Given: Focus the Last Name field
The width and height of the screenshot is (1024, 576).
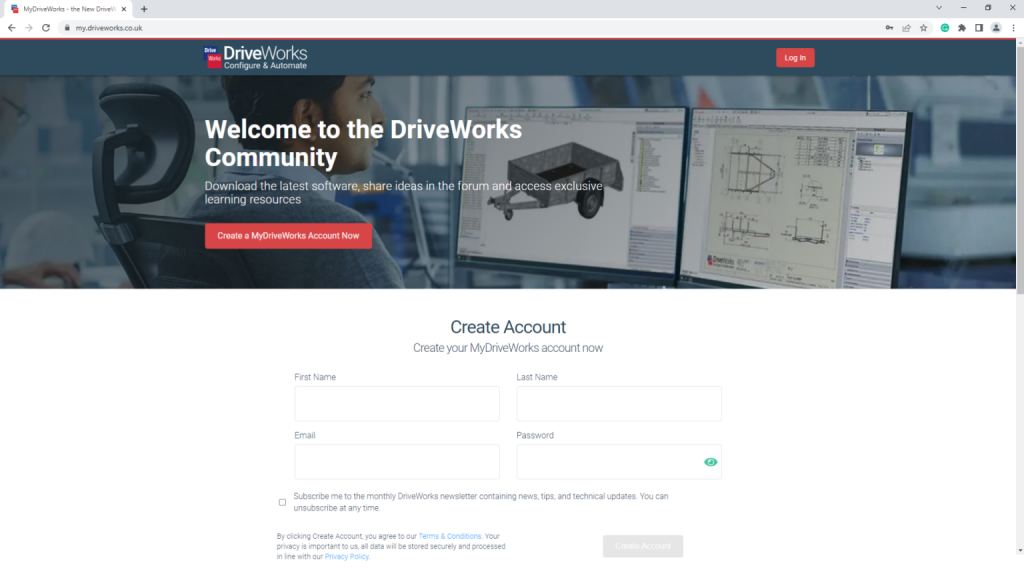Looking at the screenshot, I should pos(618,404).
